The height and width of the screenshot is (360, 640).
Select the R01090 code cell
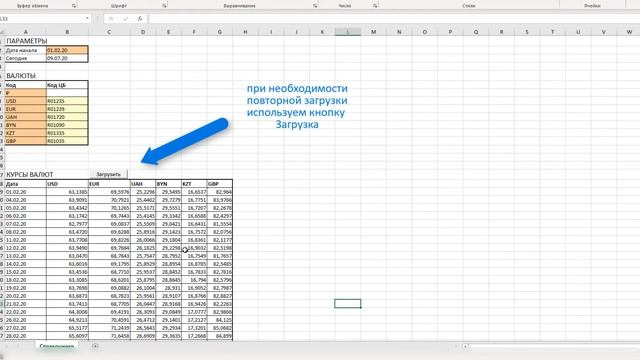pos(67,125)
